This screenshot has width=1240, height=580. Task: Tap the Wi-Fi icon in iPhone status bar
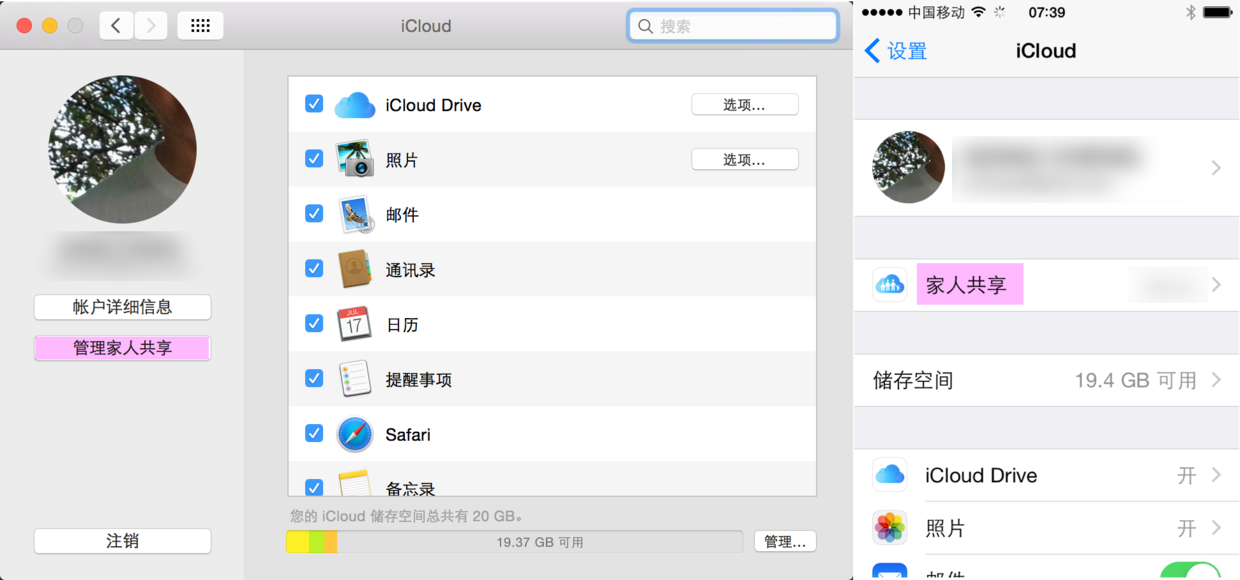click(x=978, y=12)
